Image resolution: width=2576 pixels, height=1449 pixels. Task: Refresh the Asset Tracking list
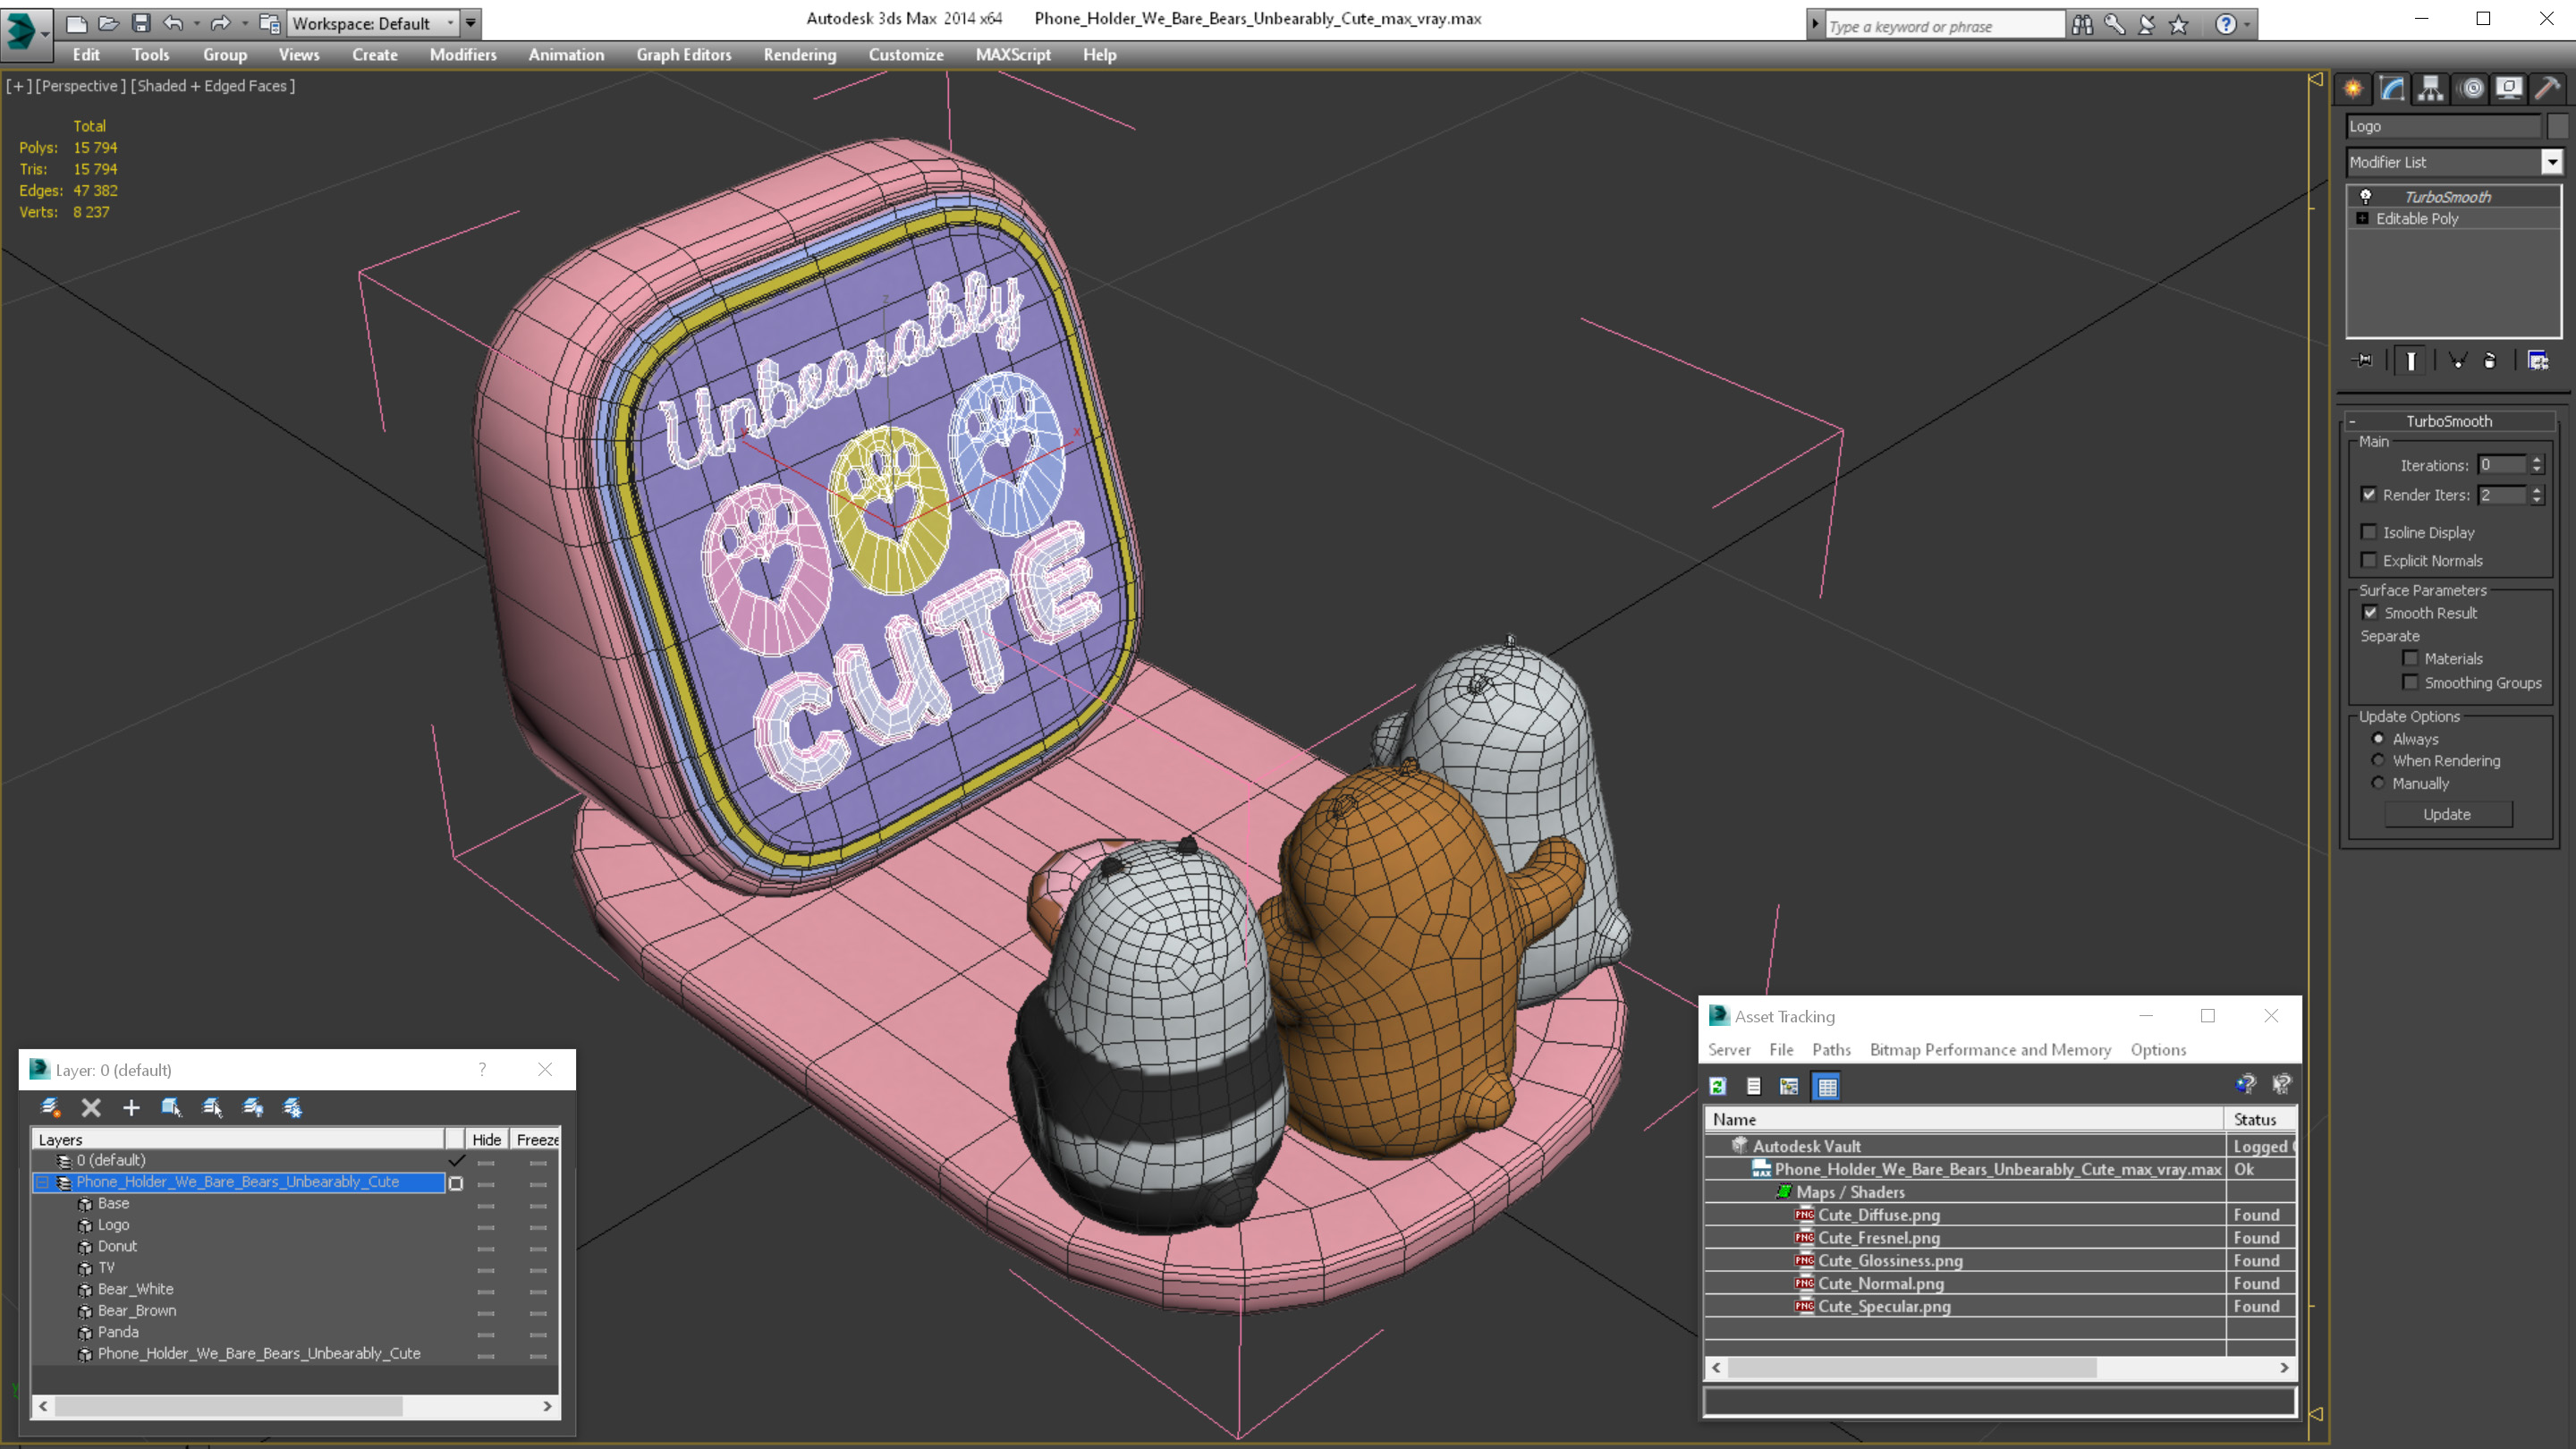pos(1718,1086)
